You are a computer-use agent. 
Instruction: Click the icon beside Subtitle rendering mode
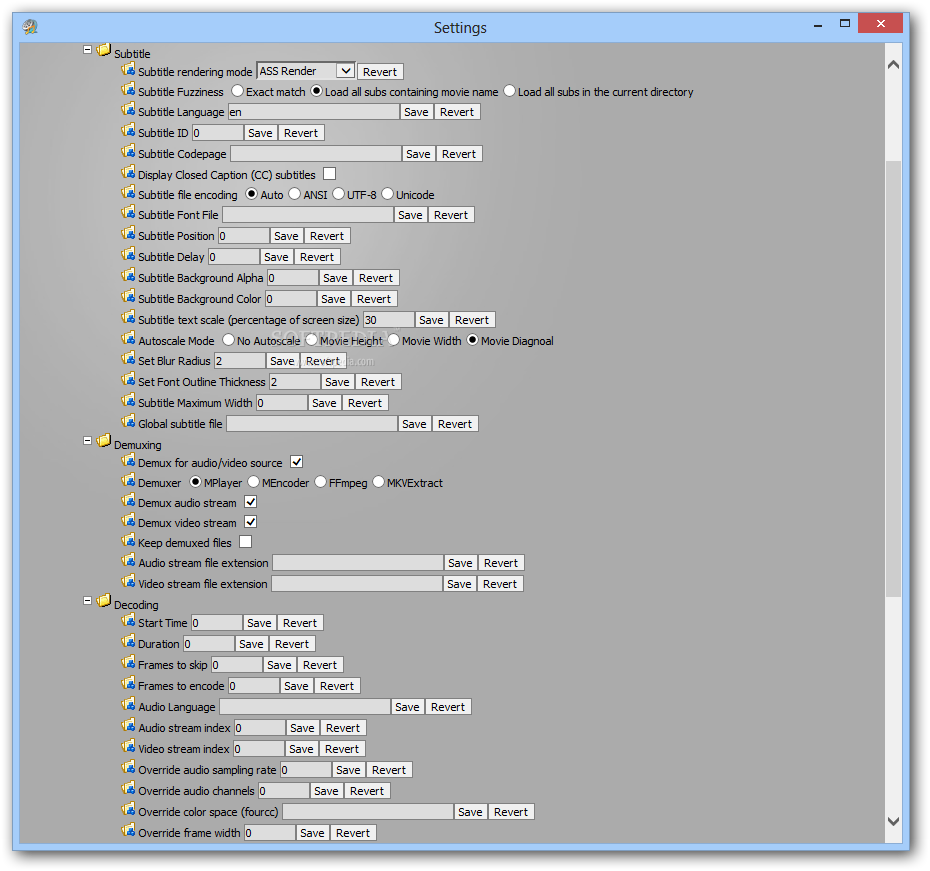click(128, 70)
